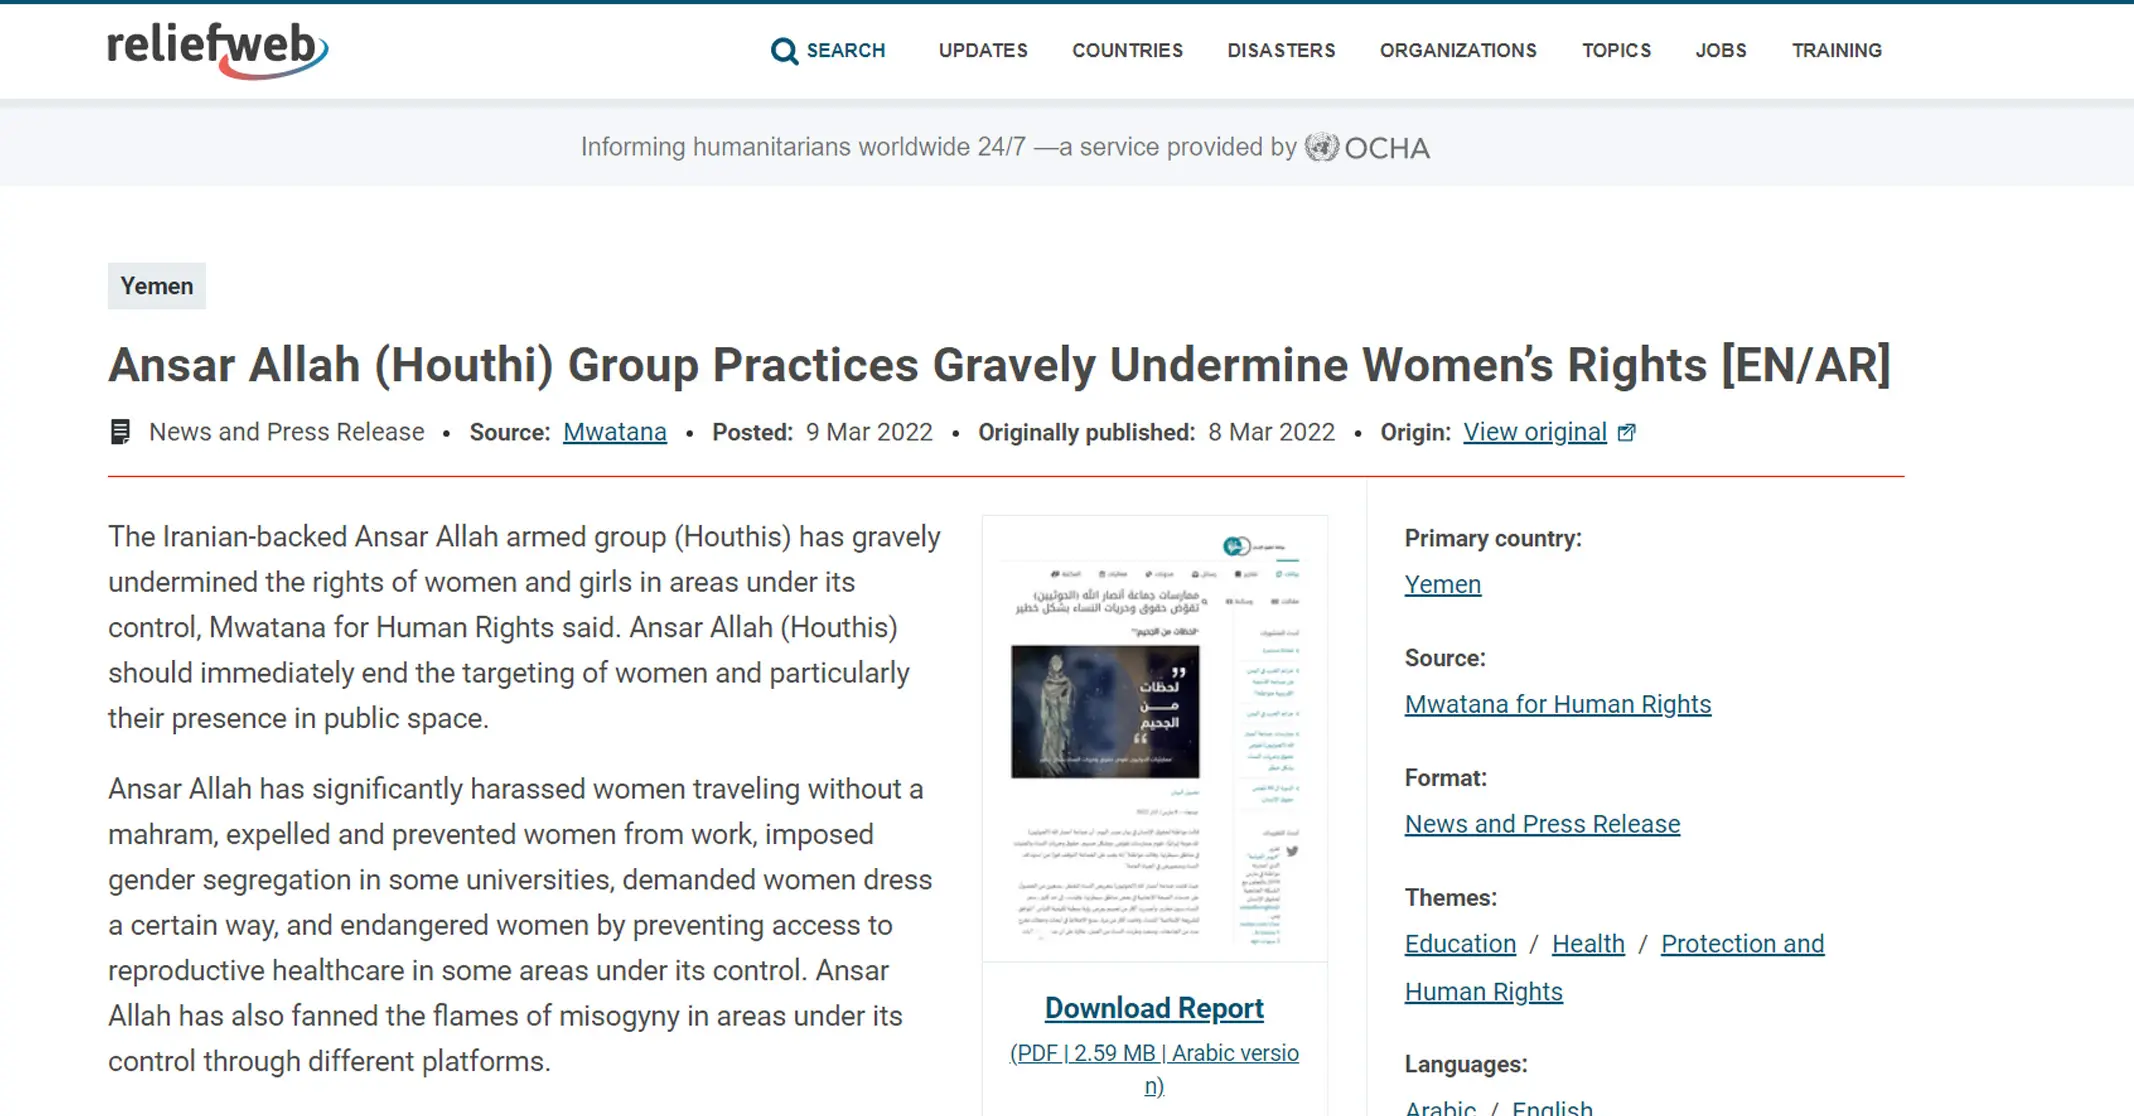This screenshot has width=2134, height=1116.
Task: Click the search magnifier icon
Action: 784,51
